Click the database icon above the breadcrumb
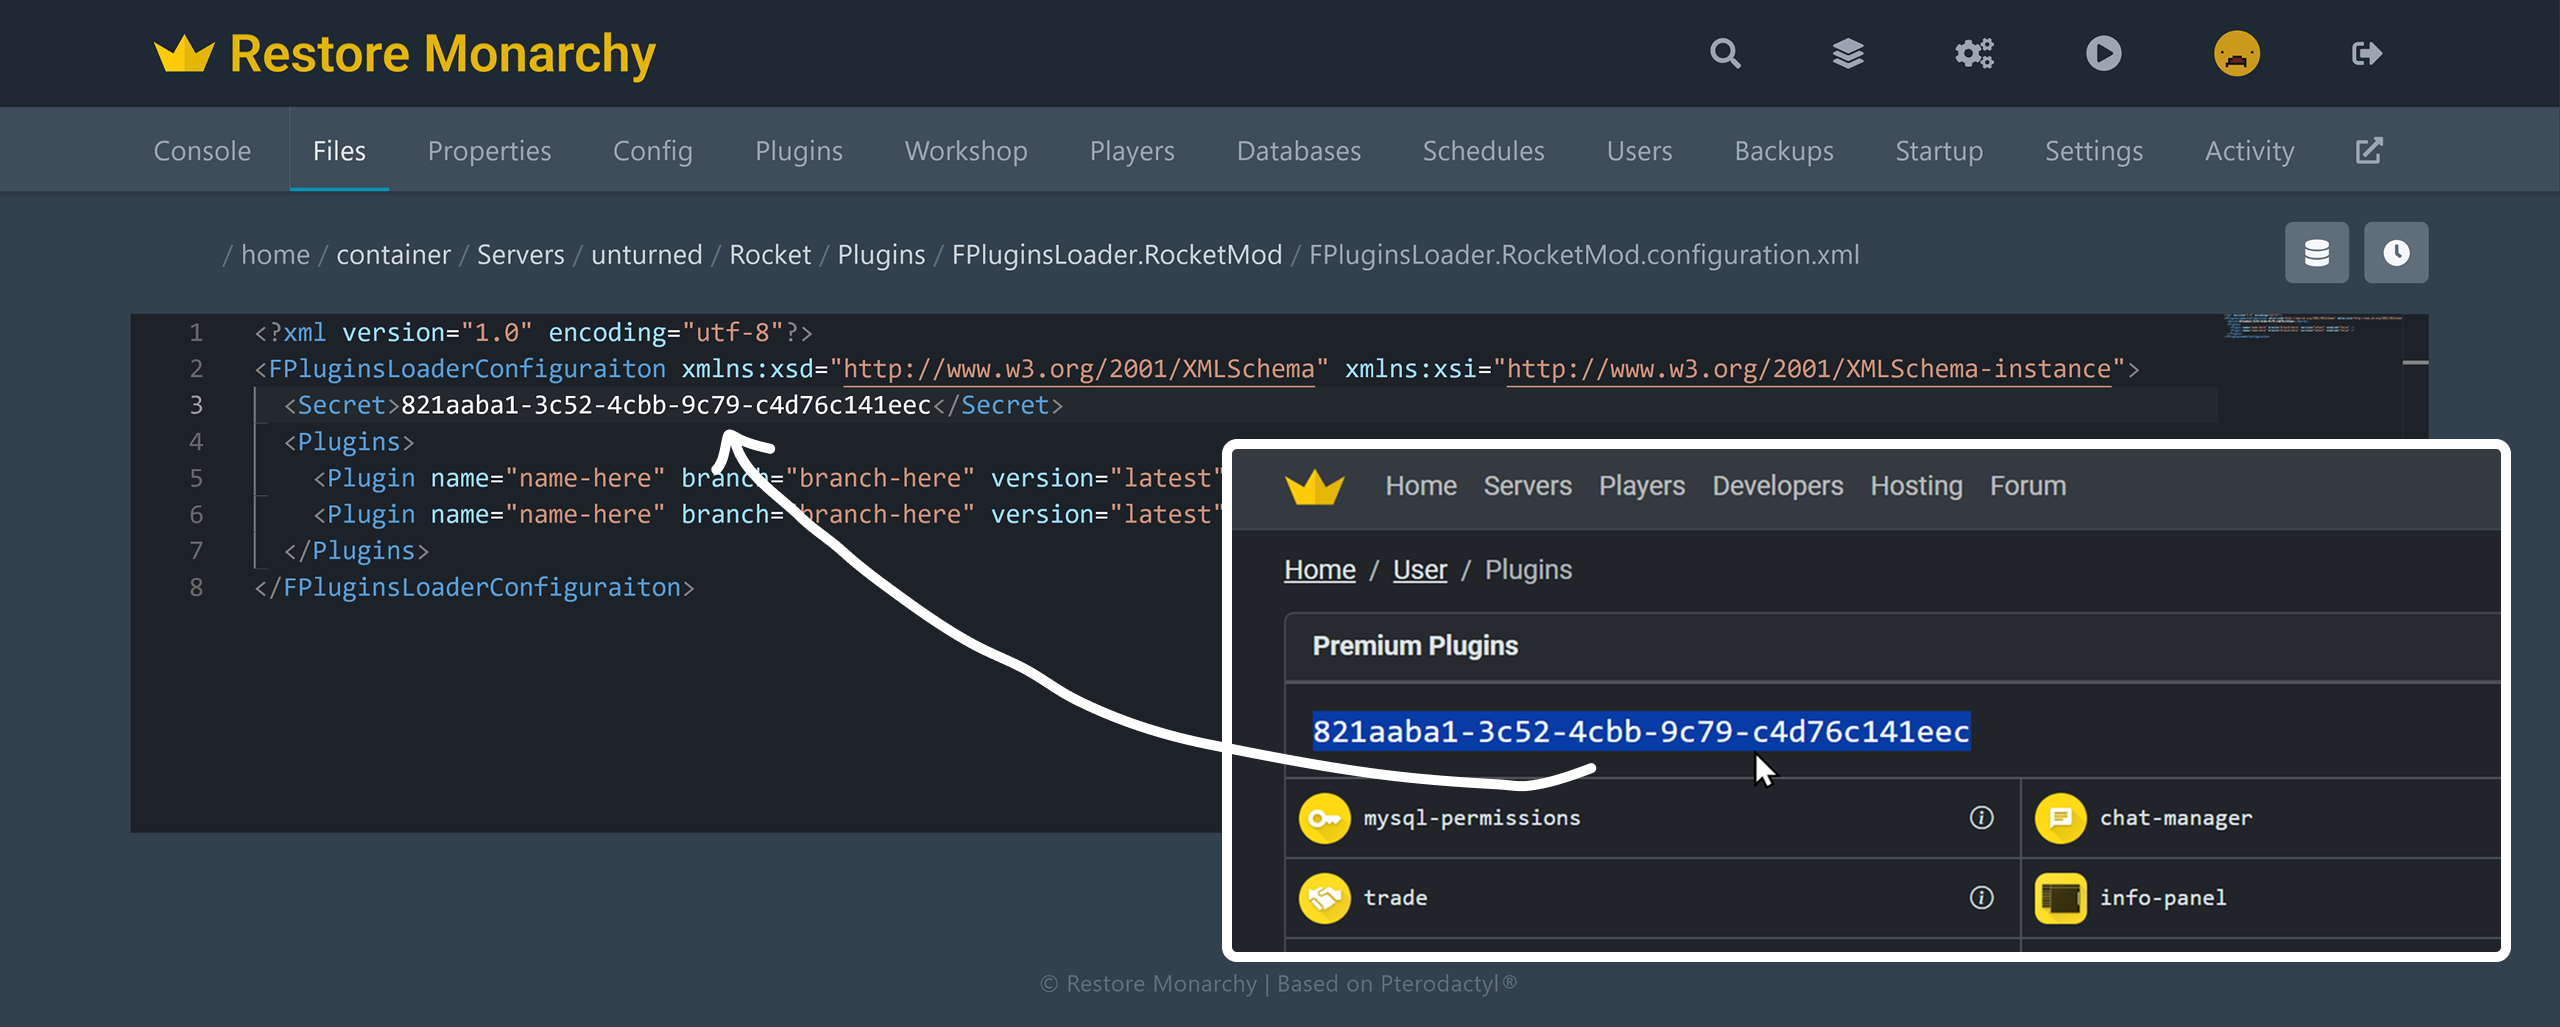2560x1027 pixels. coord(2317,252)
